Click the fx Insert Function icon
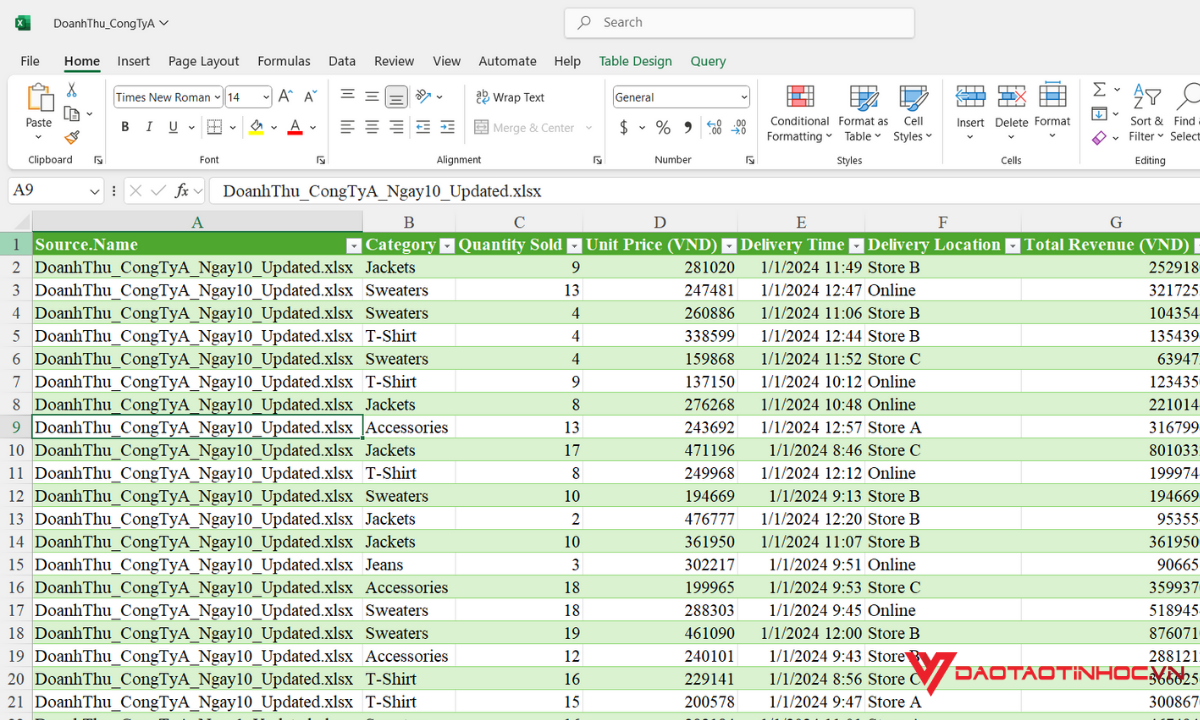Screen dimensions: 1200x720 [x=182, y=190]
